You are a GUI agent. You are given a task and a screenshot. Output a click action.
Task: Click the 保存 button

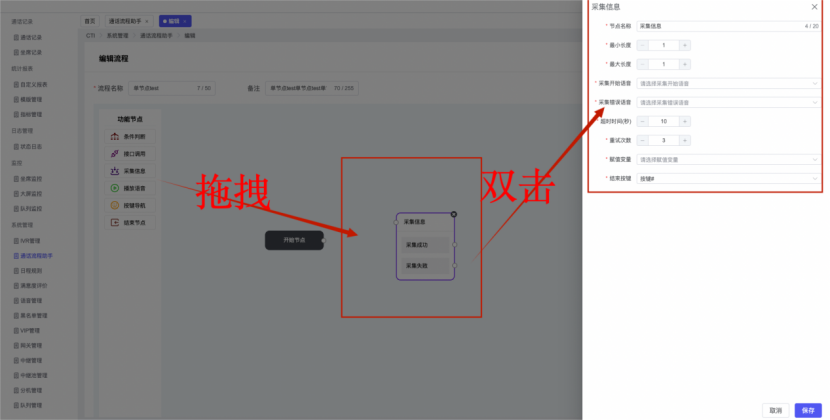point(808,410)
